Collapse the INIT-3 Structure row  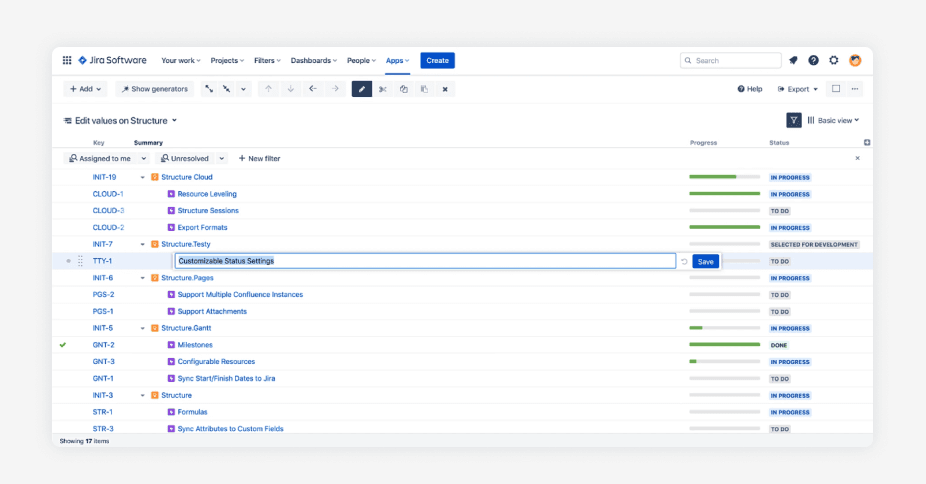click(142, 395)
